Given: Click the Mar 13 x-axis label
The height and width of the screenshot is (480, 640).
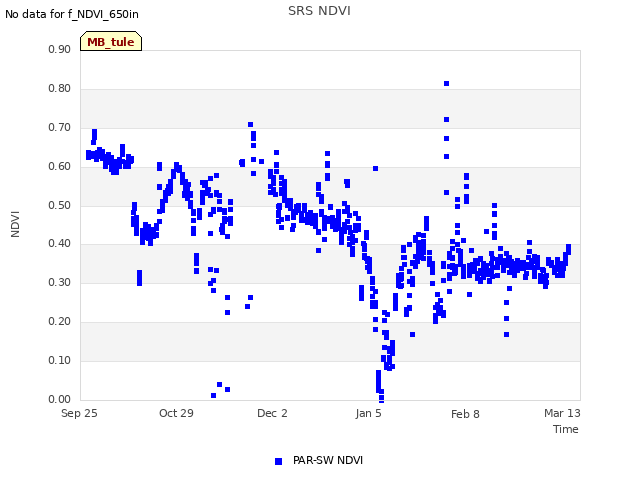Looking at the screenshot, I should 562,413.
